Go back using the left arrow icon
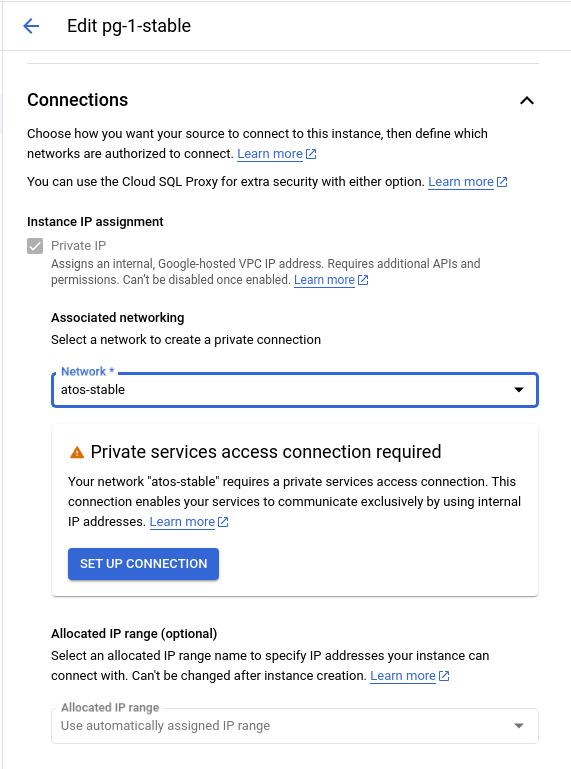The height and width of the screenshot is (769, 571). pos(31,26)
